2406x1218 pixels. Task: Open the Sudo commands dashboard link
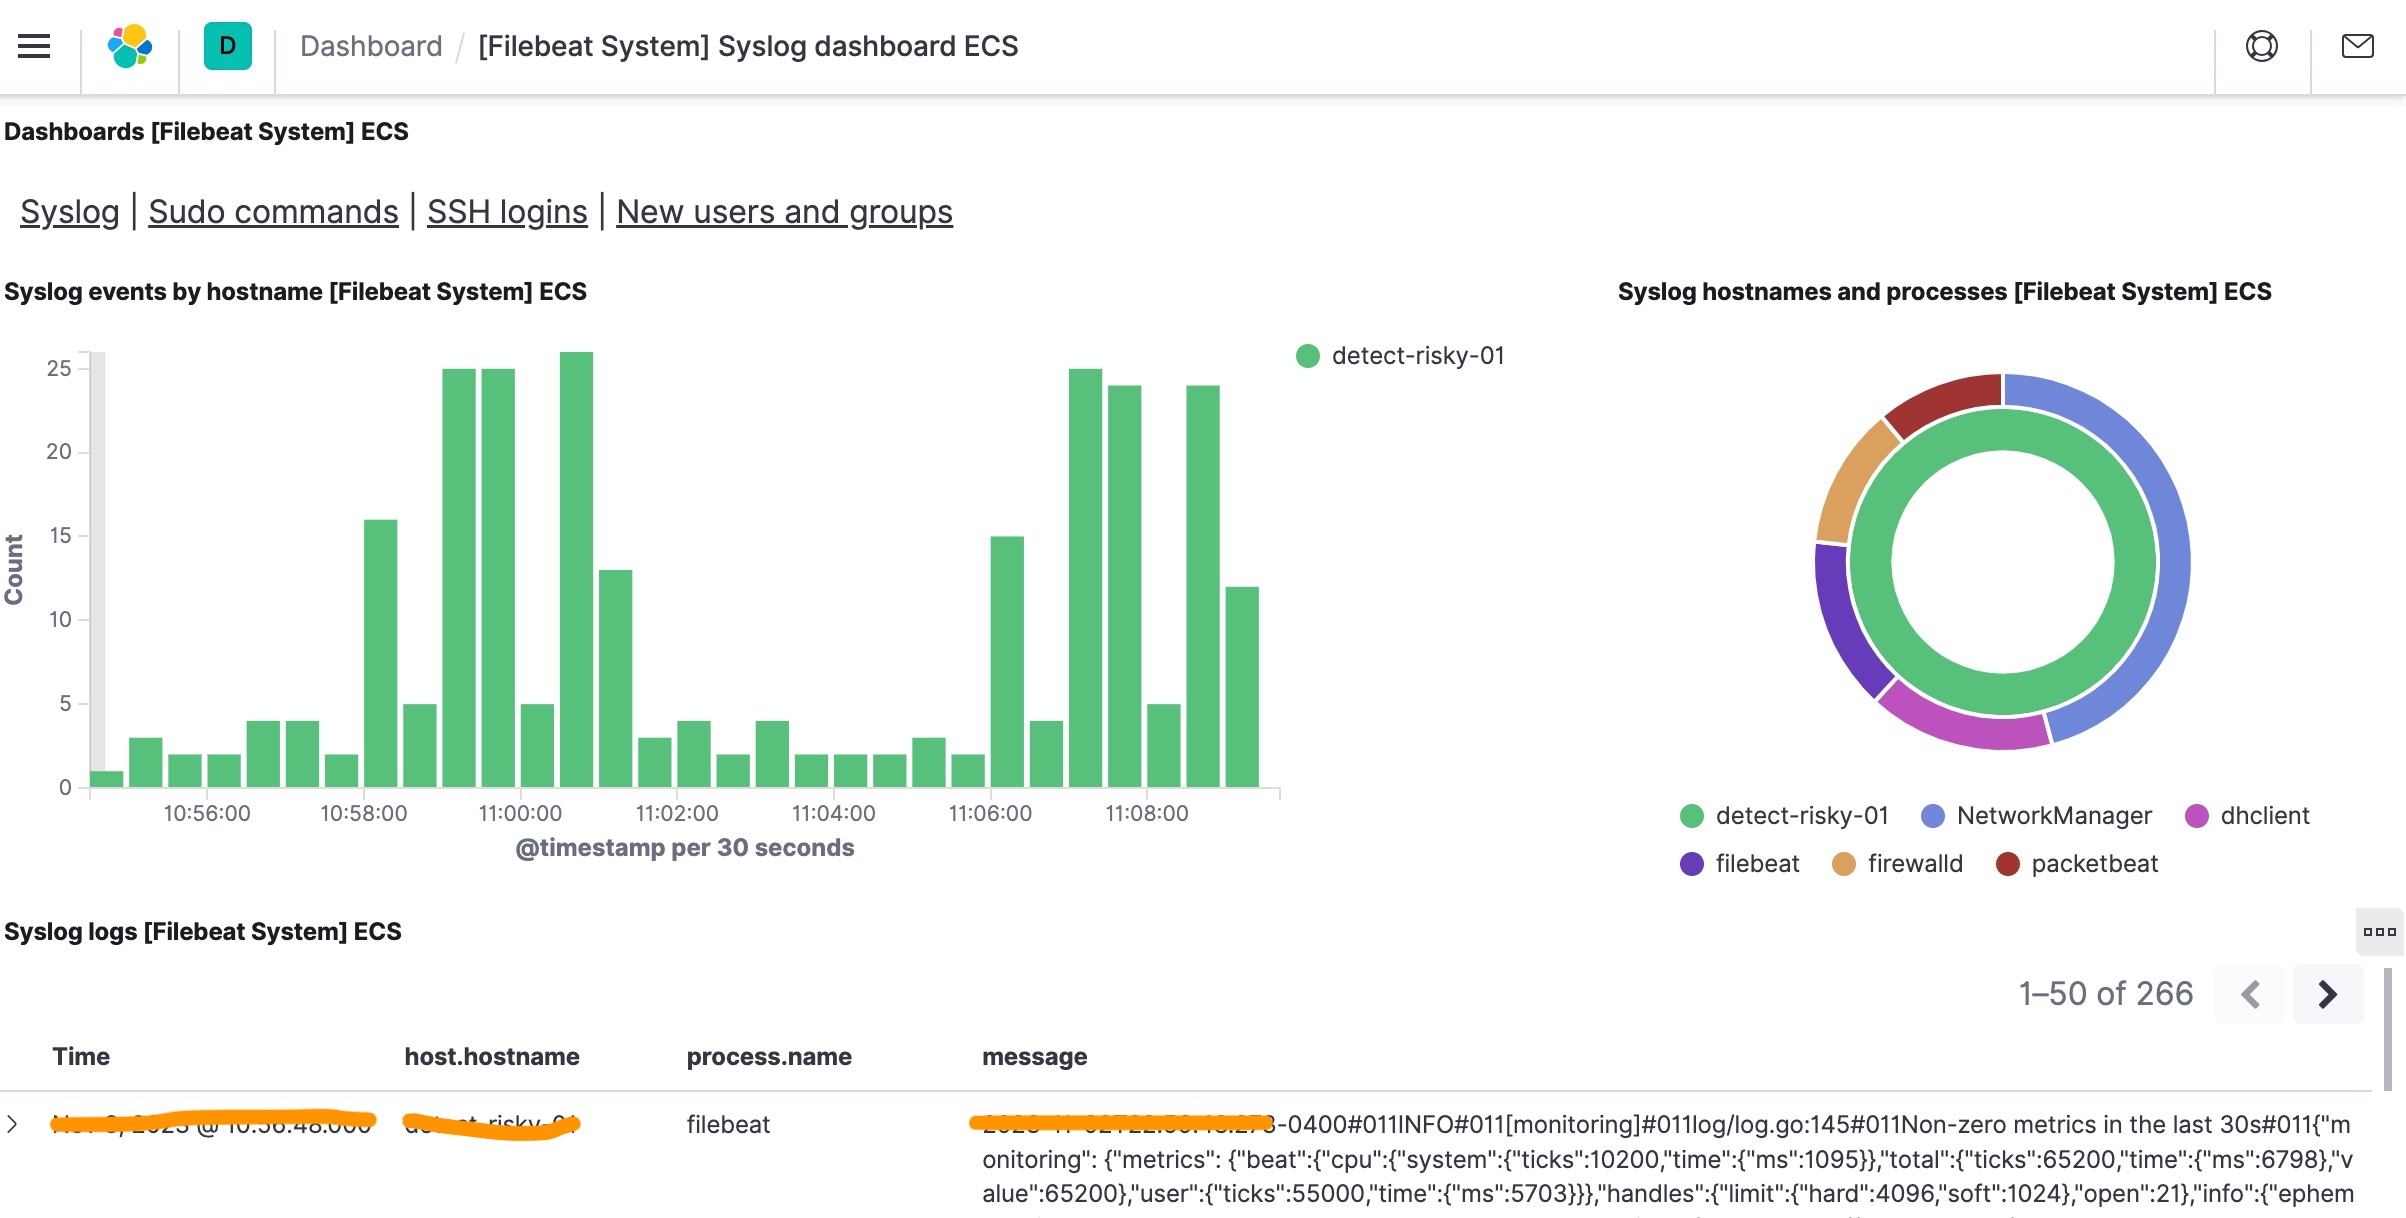tap(273, 212)
